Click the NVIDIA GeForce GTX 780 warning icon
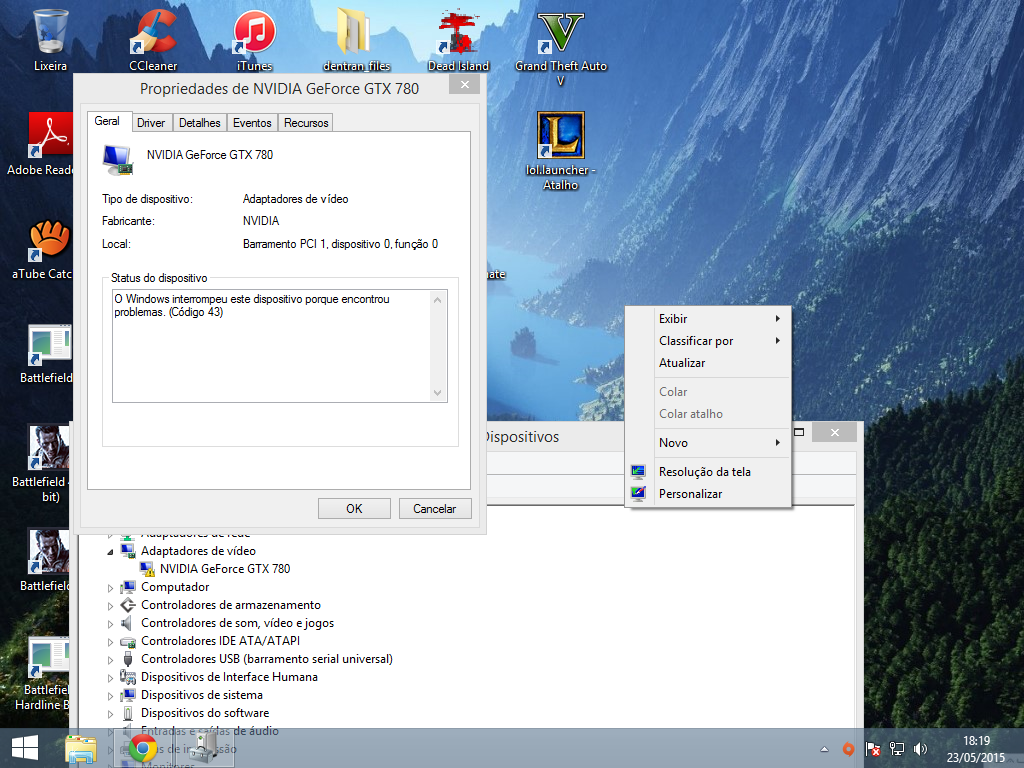Screen dimensions: 1024x768 [x=148, y=569]
